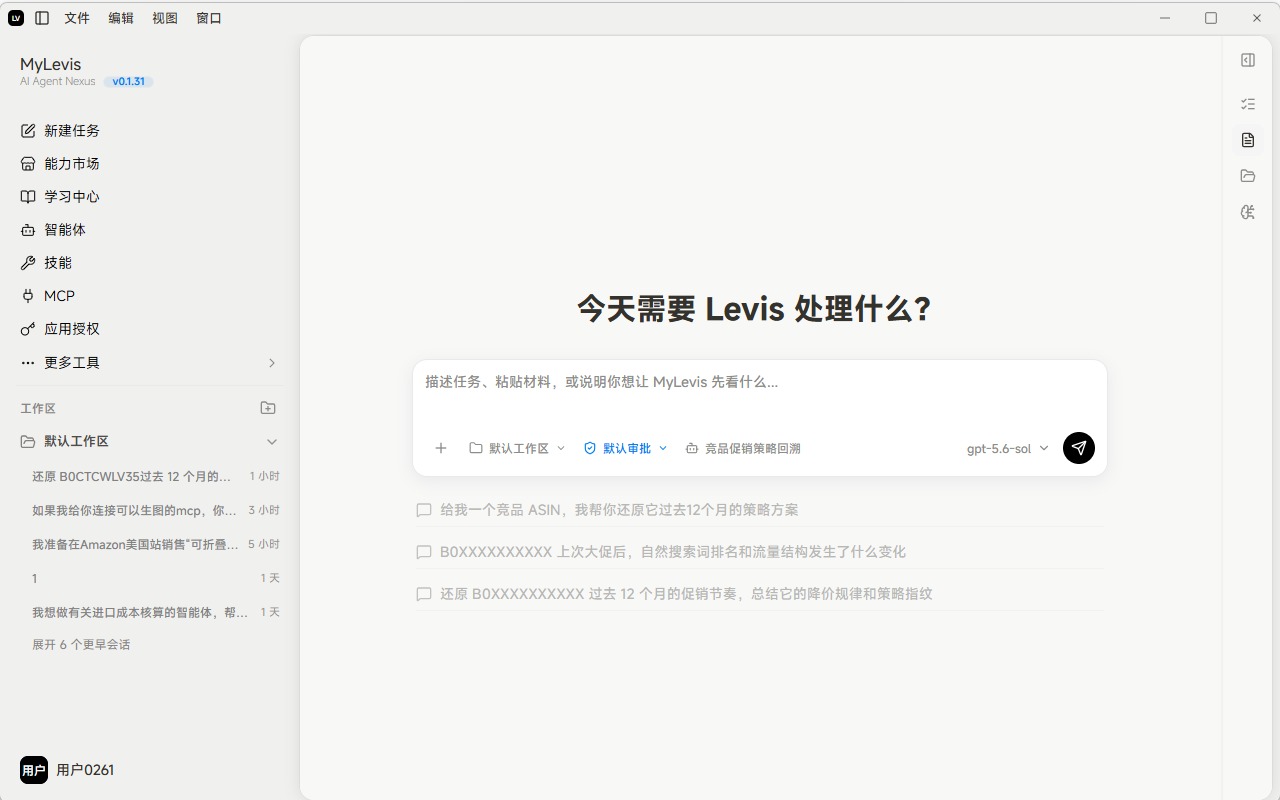Viewport: 1280px width, 800px height.
Task: Collapse the 默认工作区 chevron
Action: point(272,441)
